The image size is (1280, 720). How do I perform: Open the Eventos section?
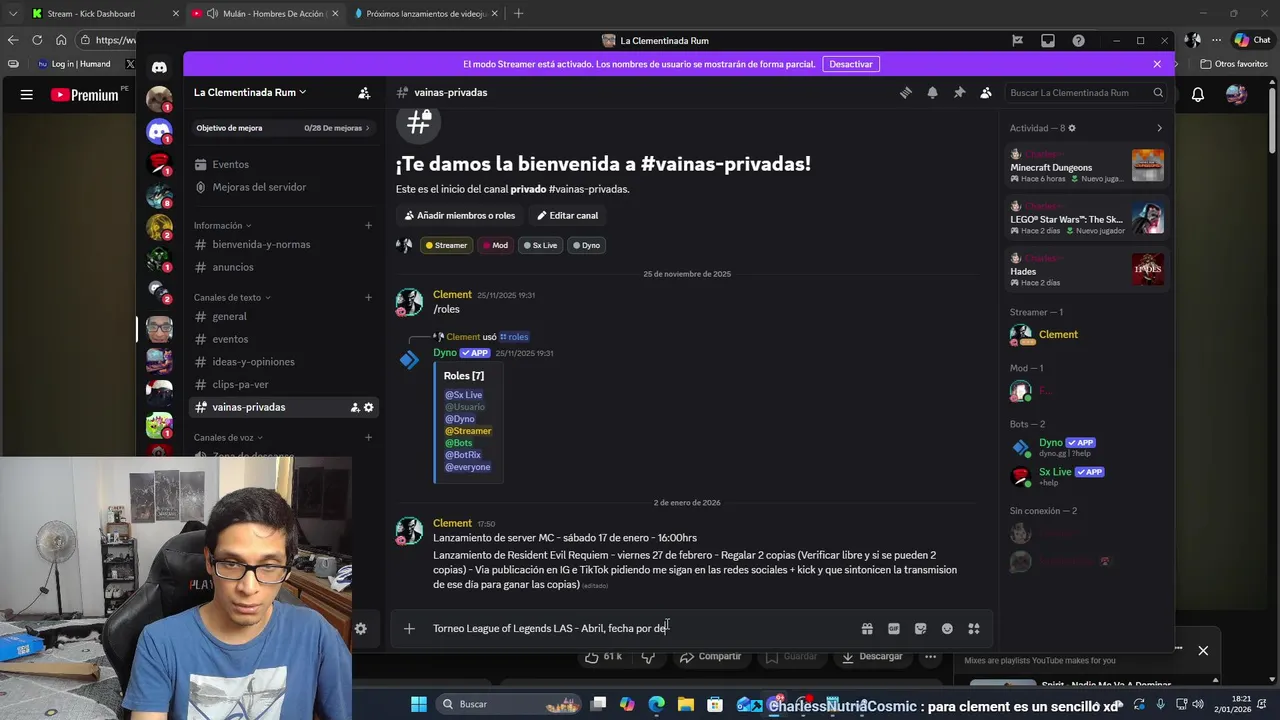[x=283, y=164]
